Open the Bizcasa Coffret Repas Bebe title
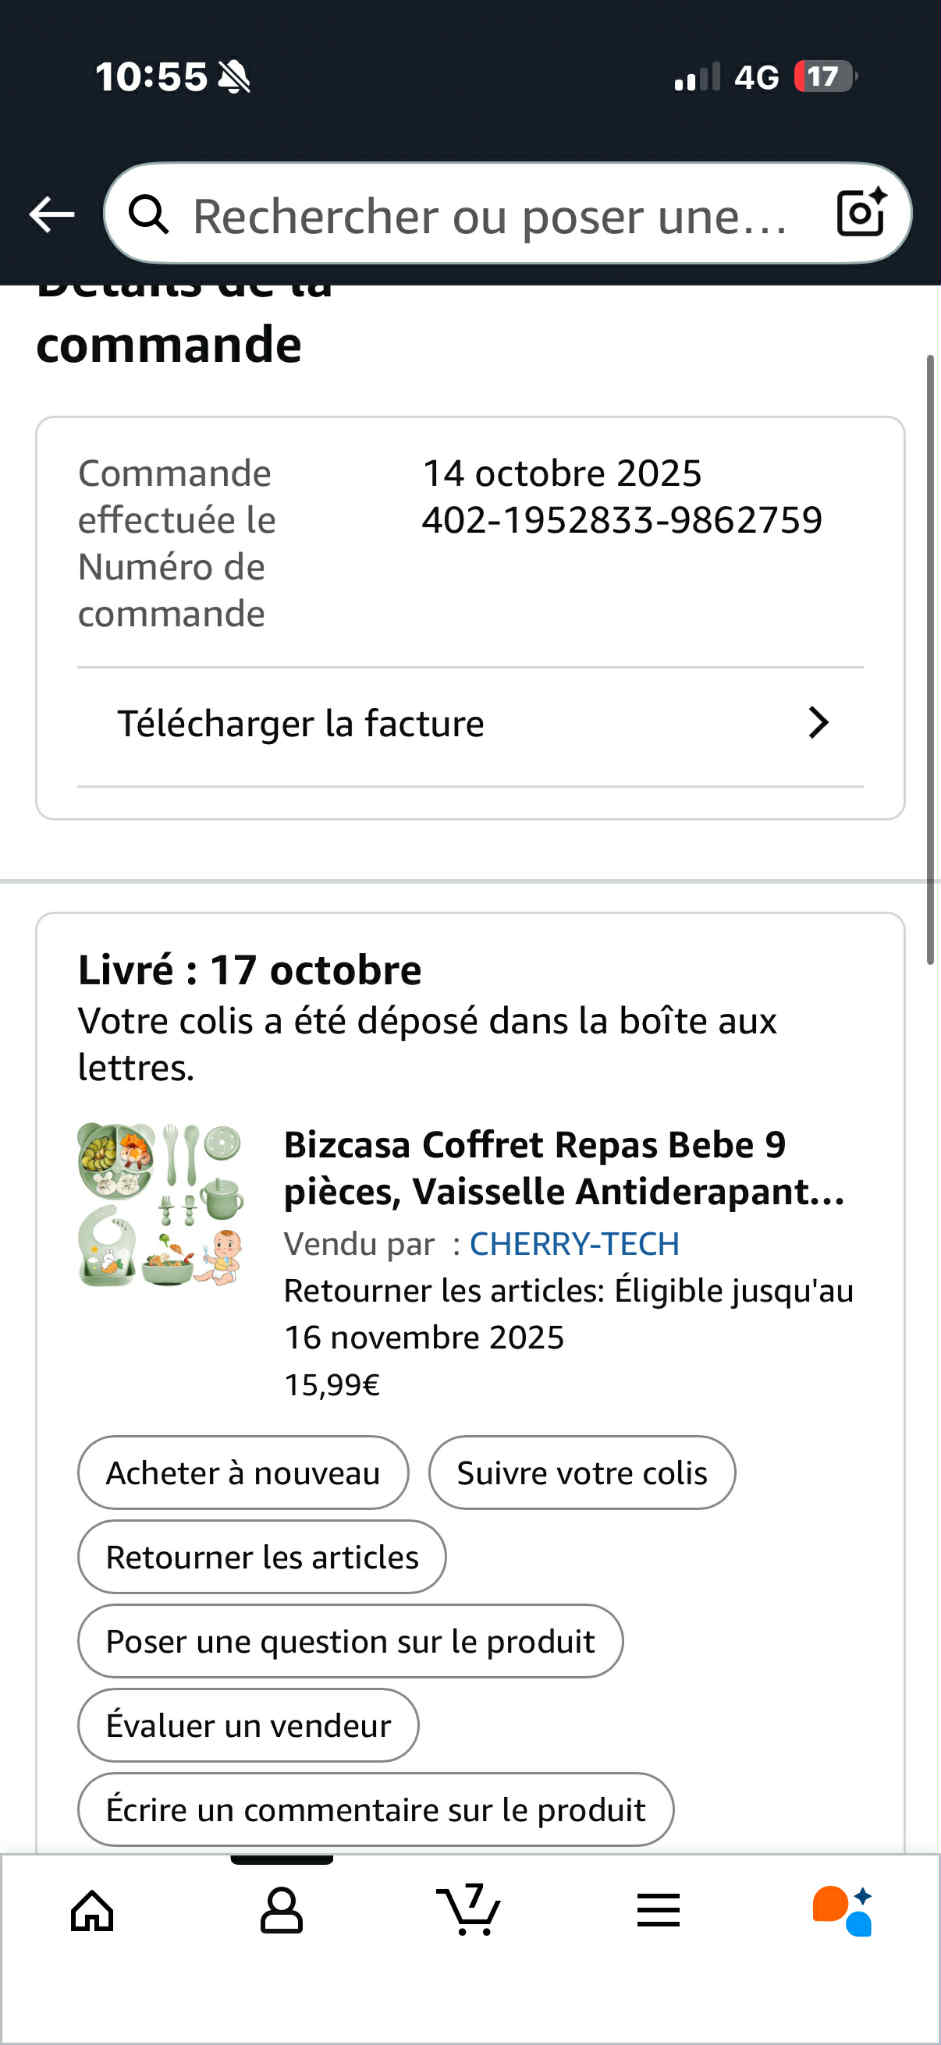941x2045 pixels. tap(564, 1168)
